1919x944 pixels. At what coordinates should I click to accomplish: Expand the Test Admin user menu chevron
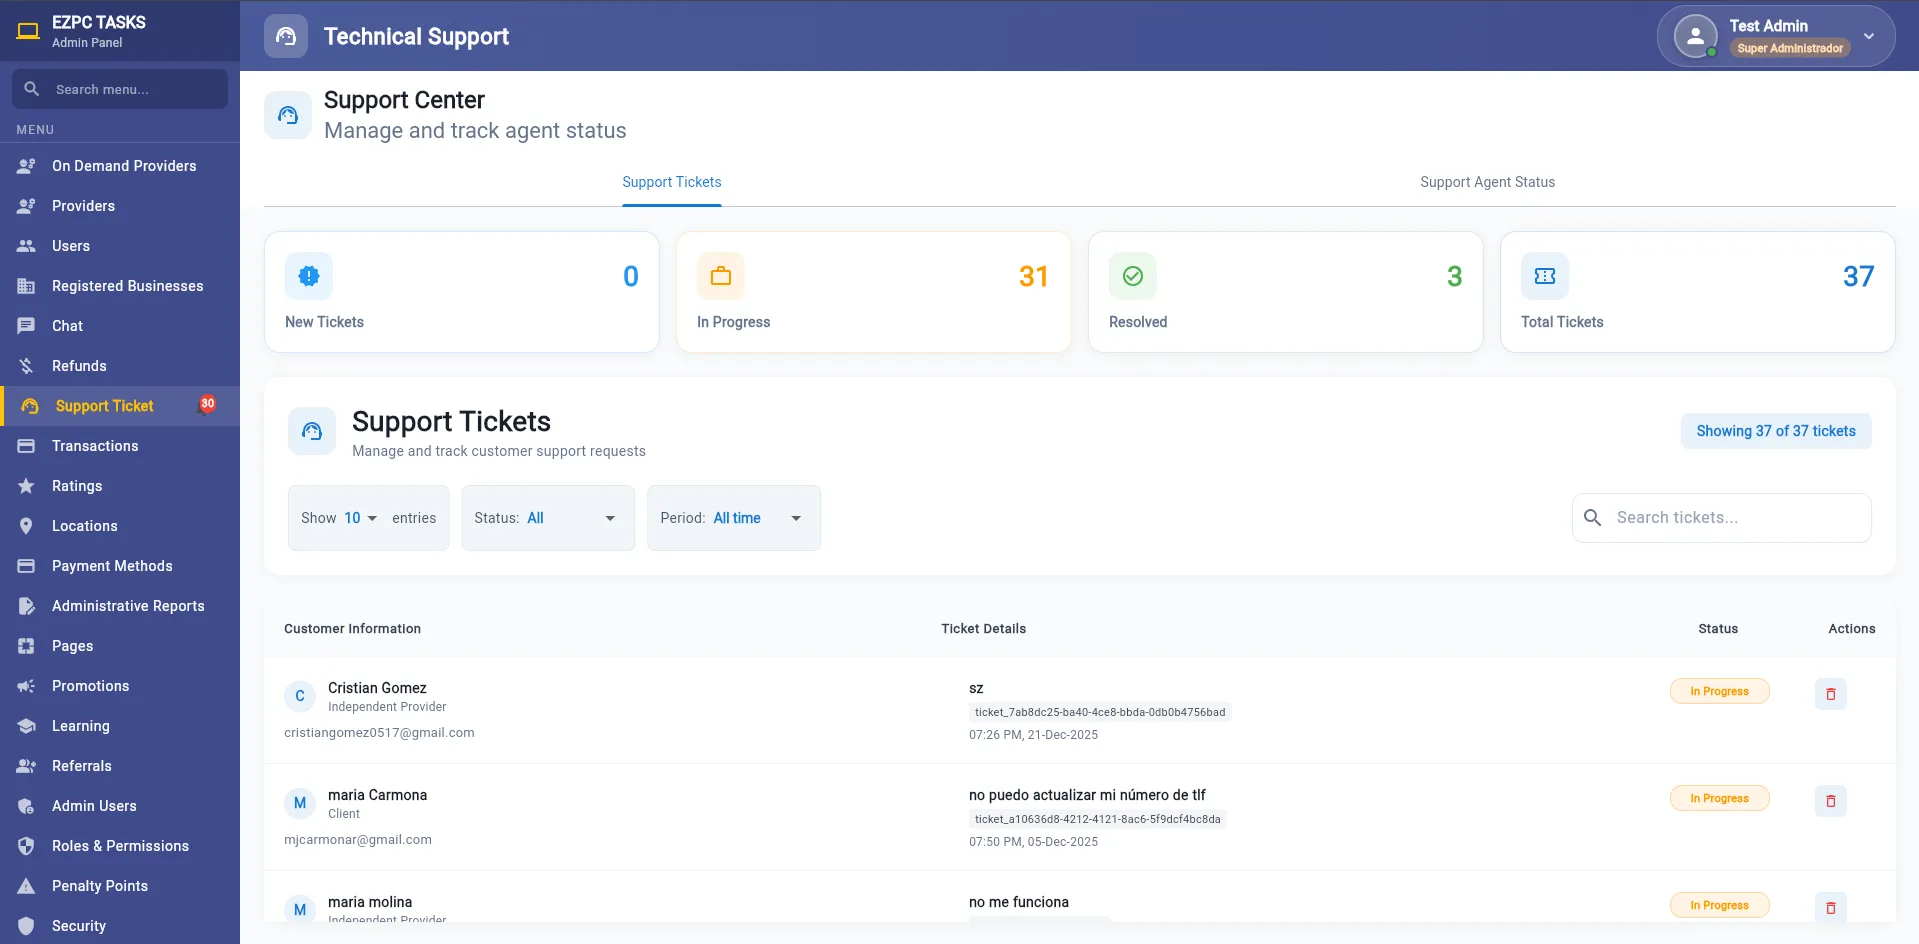(1869, 36)
